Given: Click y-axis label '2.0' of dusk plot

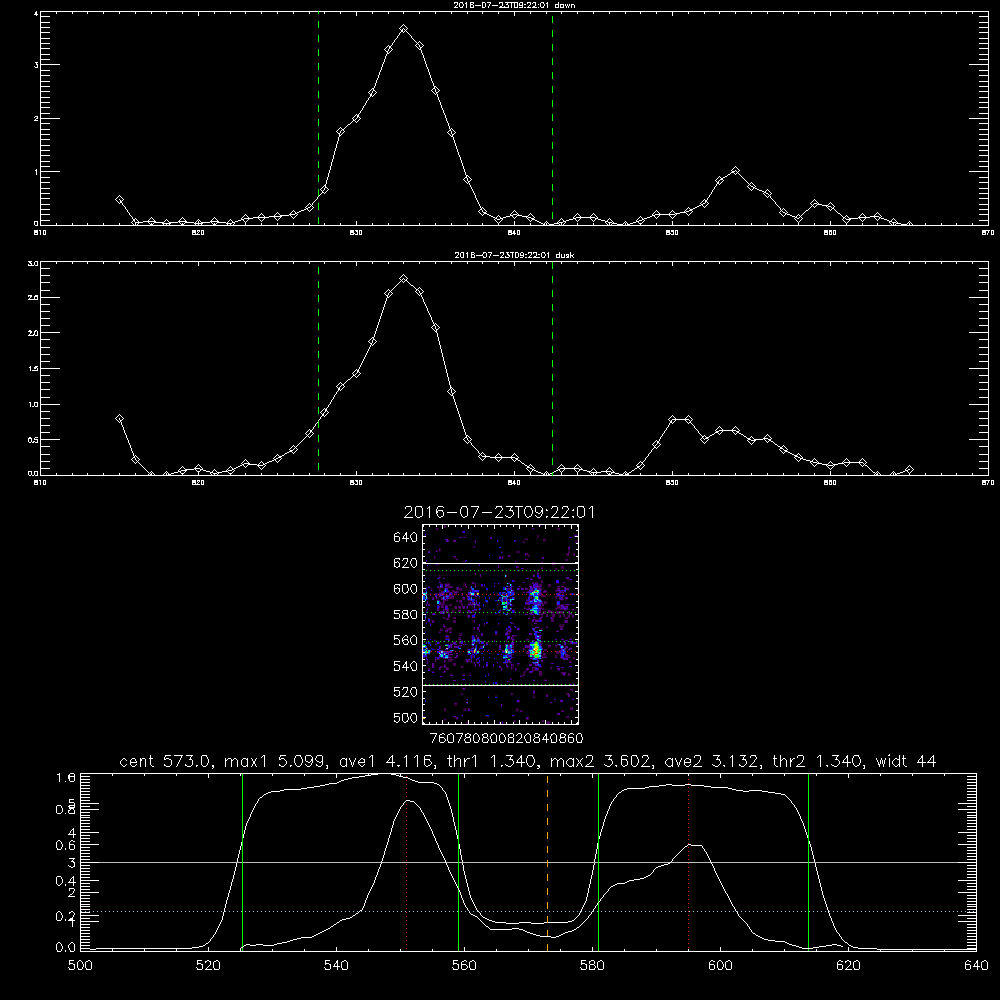Looking at the screenshot, I should click(x=34, y=333).
